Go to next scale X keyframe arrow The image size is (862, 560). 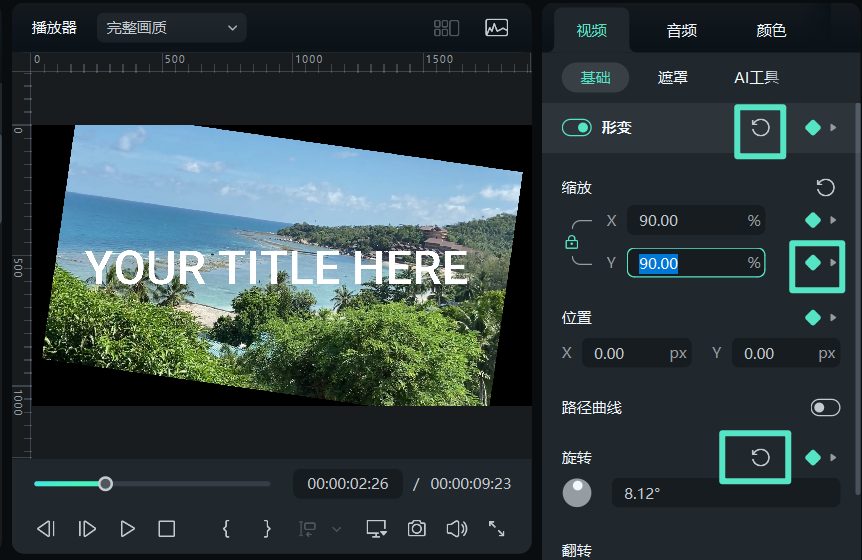[833, 220]
